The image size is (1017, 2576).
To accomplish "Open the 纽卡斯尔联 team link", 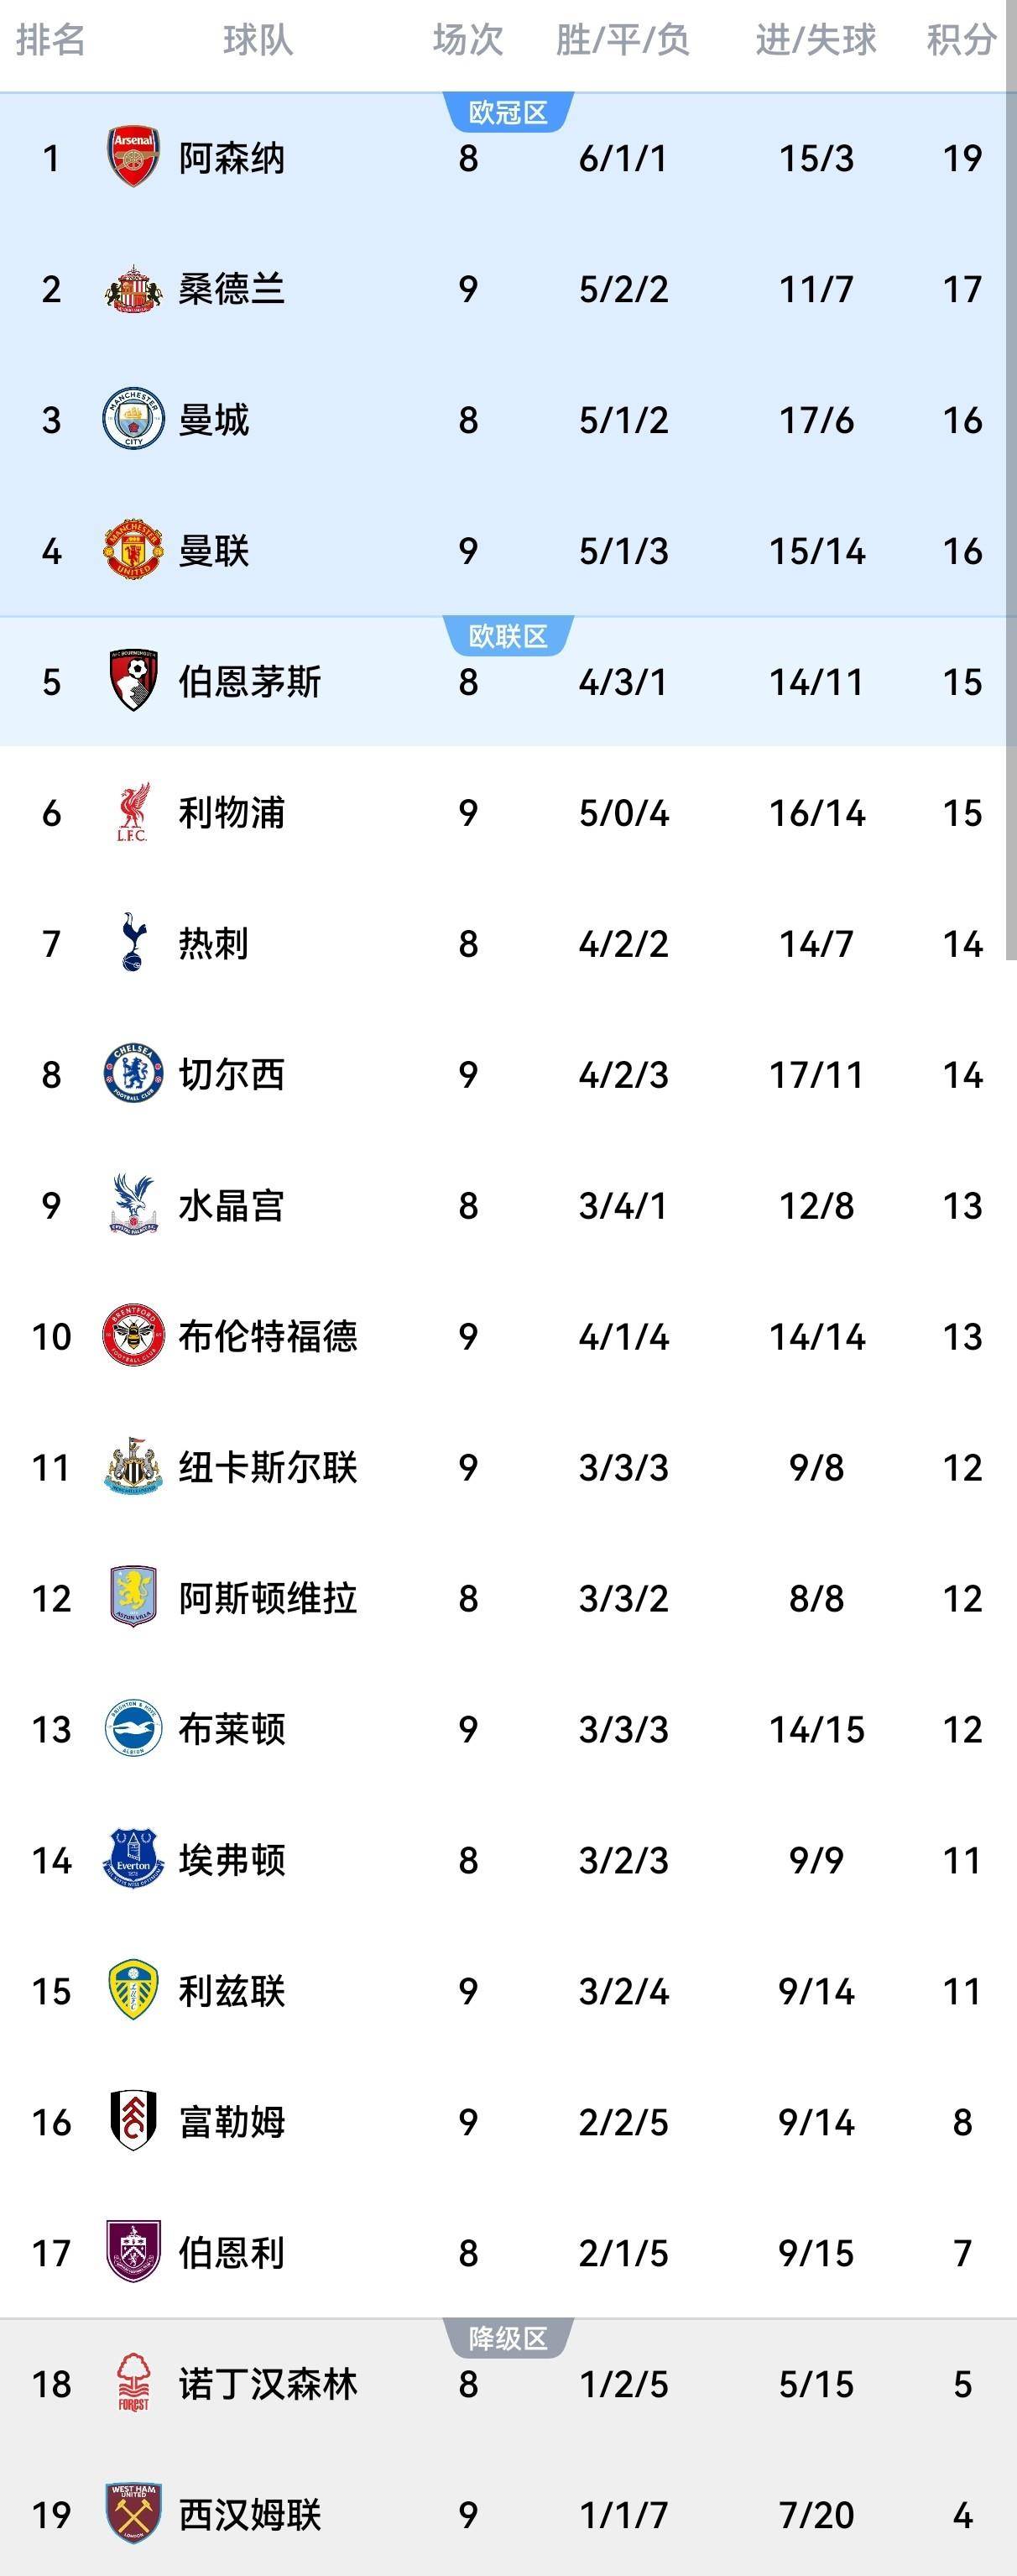I will click(268, 1467).
